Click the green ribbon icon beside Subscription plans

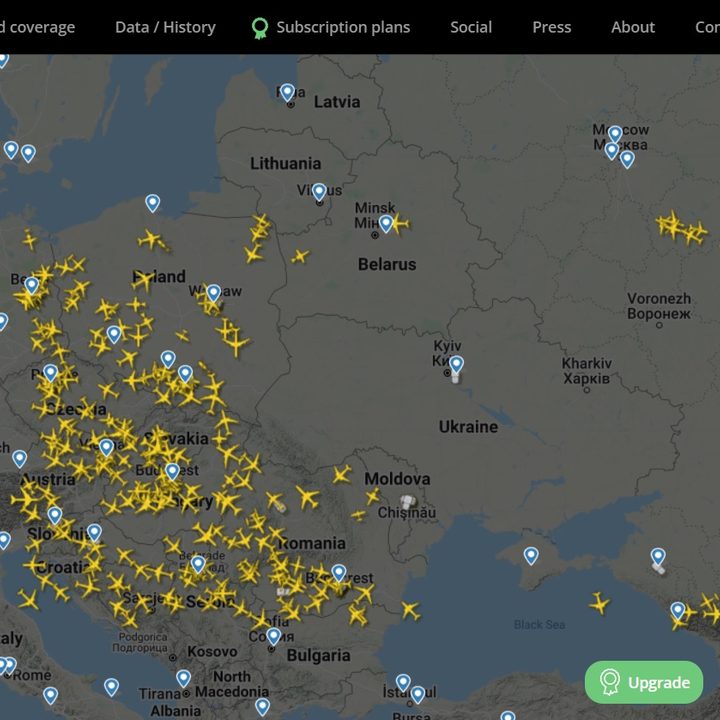pos(260,28)
